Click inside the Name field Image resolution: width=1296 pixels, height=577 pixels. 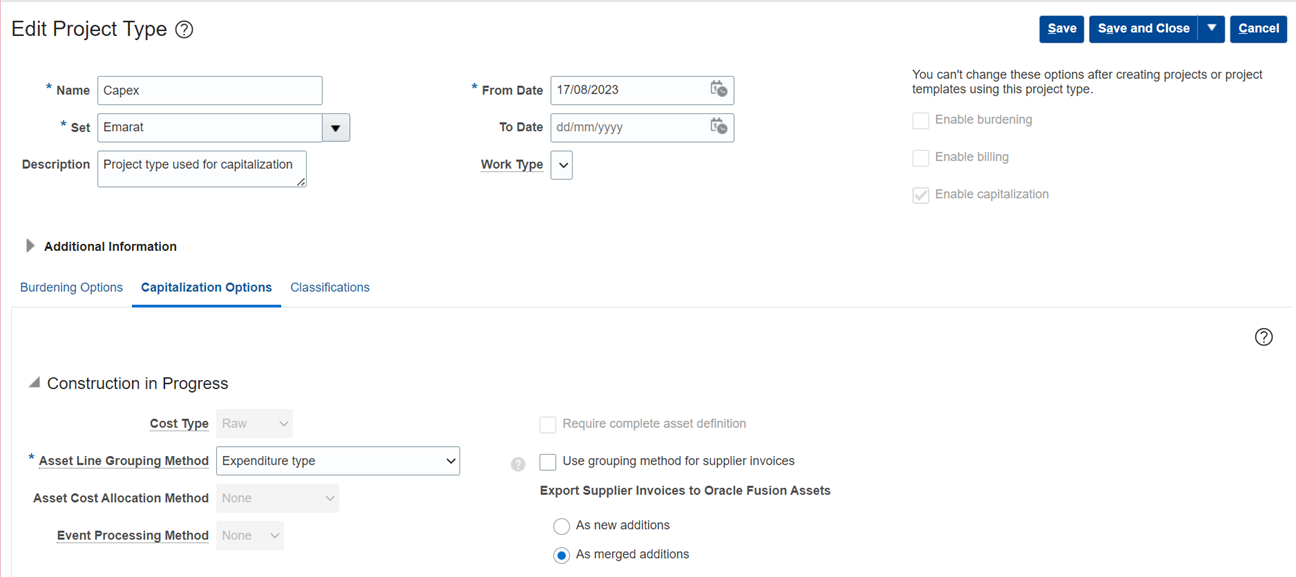pos(209,90)
